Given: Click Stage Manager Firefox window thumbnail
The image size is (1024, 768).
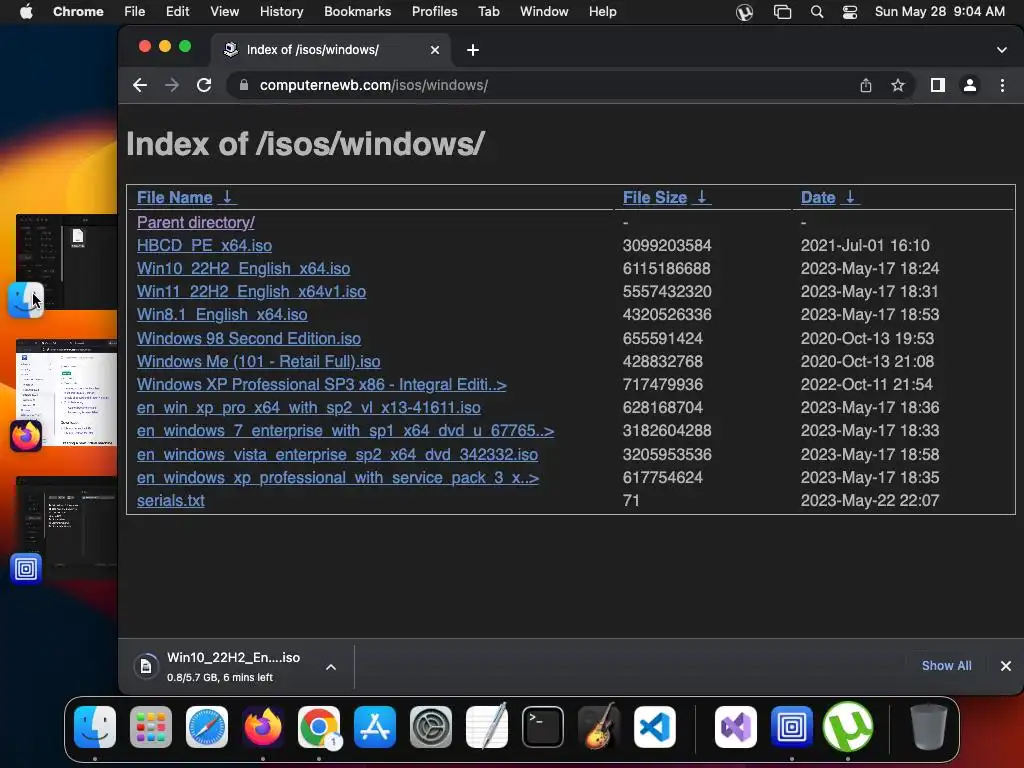Looking at the screenshot, I should pyautogui.click(x=67, y=392).
